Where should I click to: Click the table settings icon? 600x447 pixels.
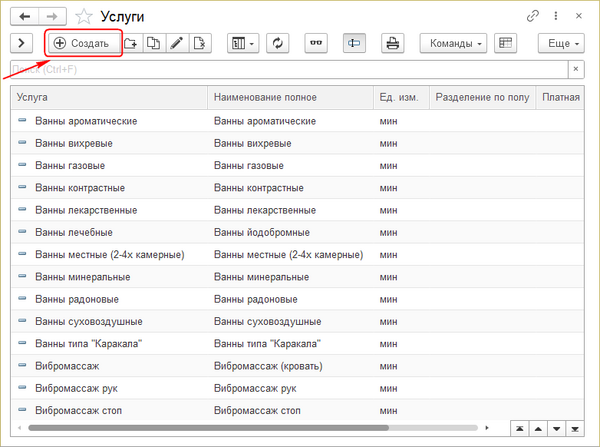coord(505,43)
